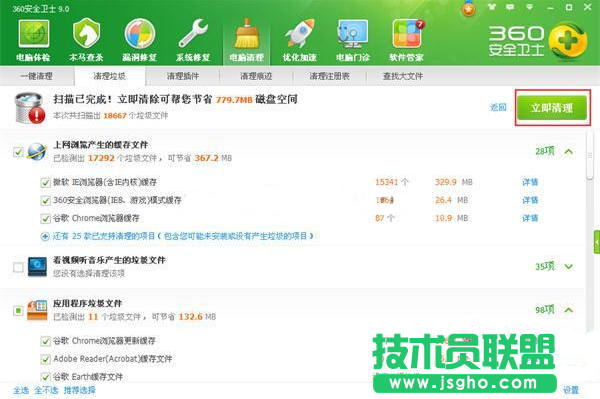
Task: Open the 电脑门诊 monitor icon
Action: point(353,39)
